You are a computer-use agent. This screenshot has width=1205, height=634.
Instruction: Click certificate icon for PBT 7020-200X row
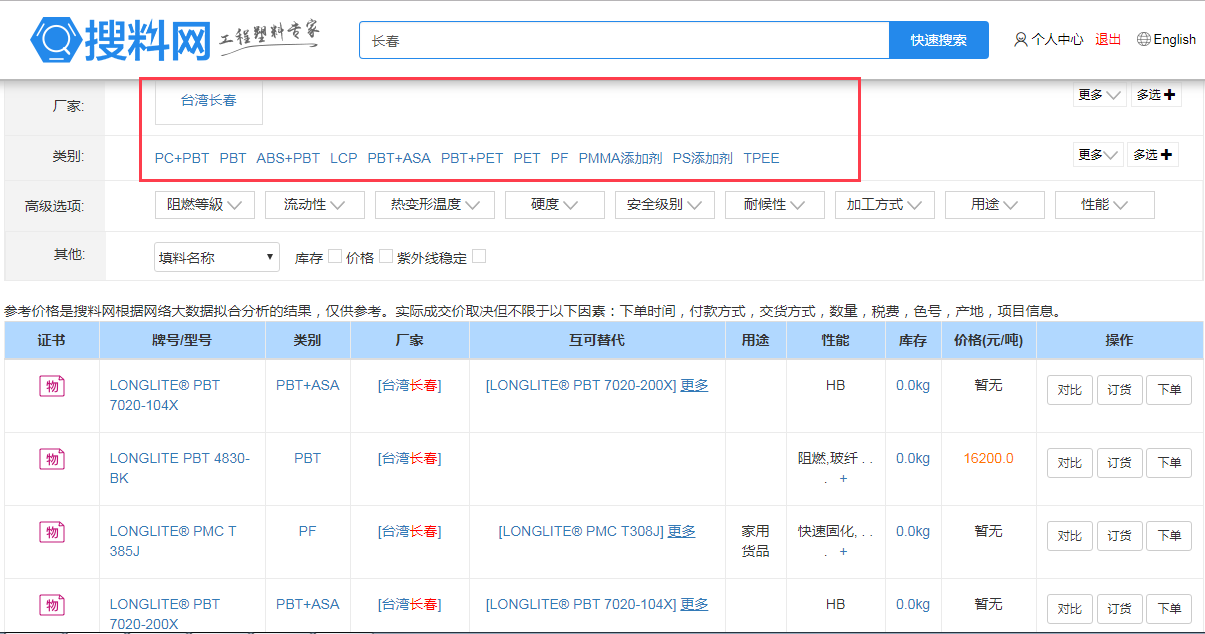(x=52, y=605)
